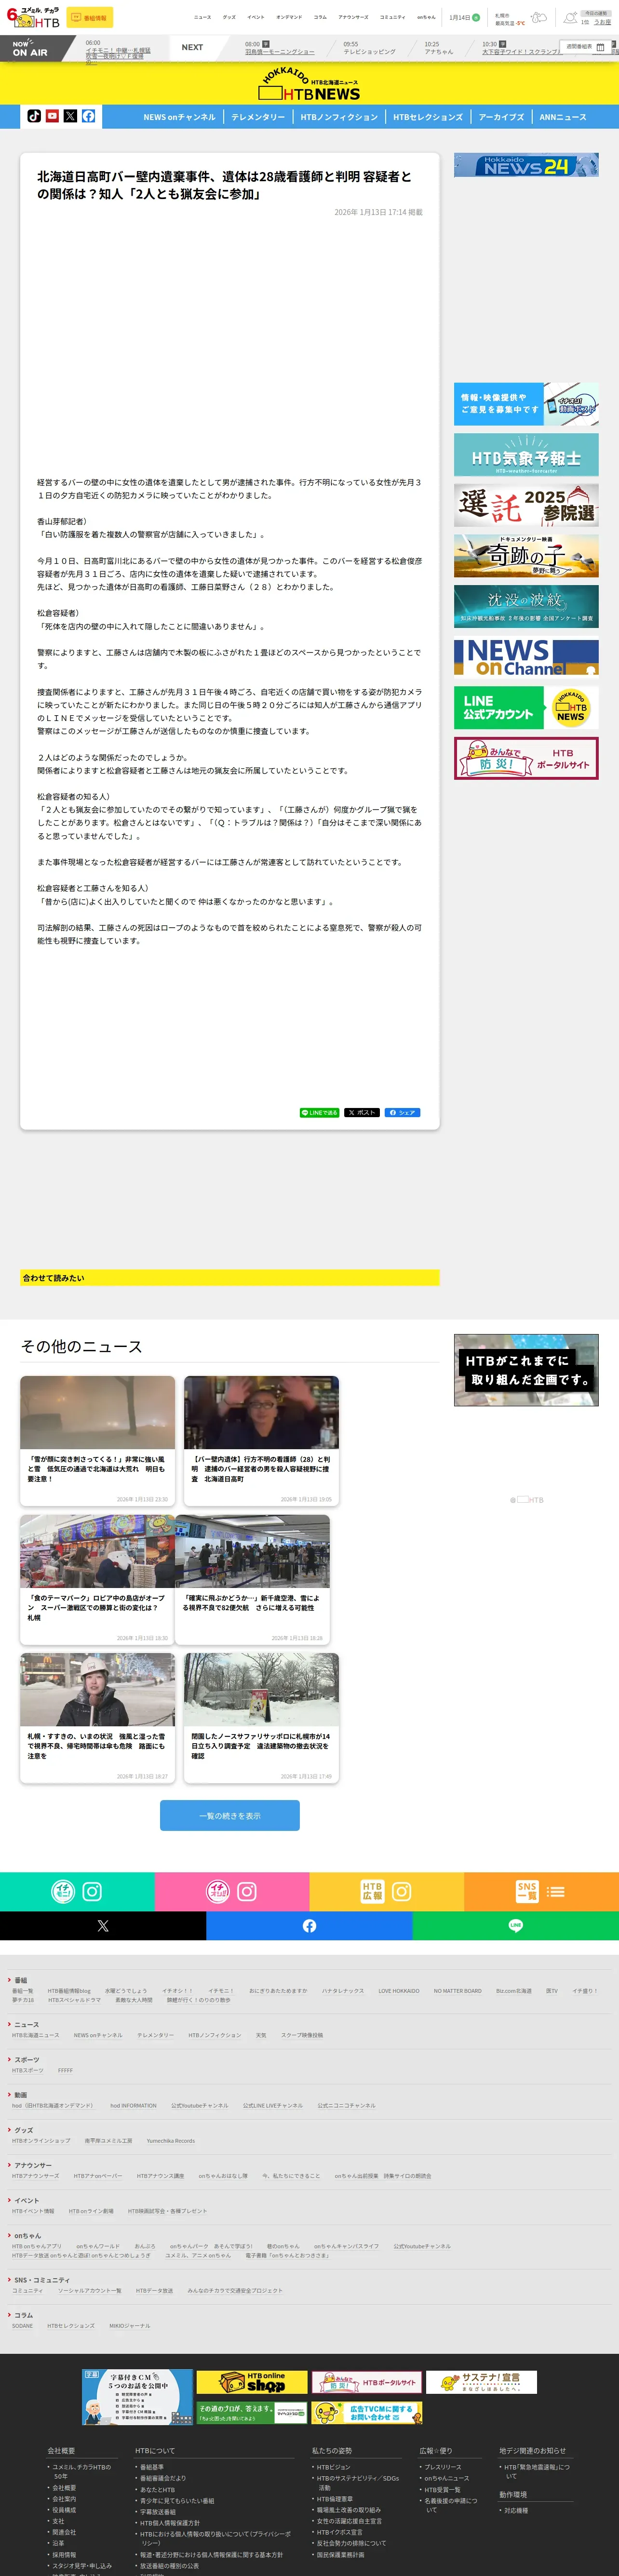Image resolution: width=619 pixels, height=2576 pixels.
Task: Open SNS一覧 list icon in orange bar
Action: [556, 1892]
